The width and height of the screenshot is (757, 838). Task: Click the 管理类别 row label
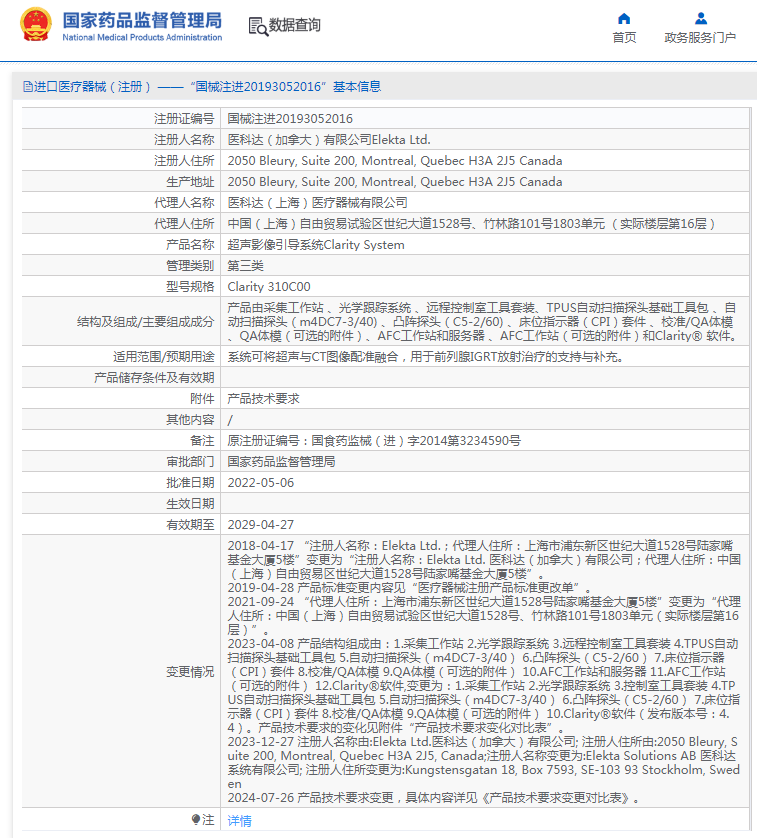[x=190, y=266]
